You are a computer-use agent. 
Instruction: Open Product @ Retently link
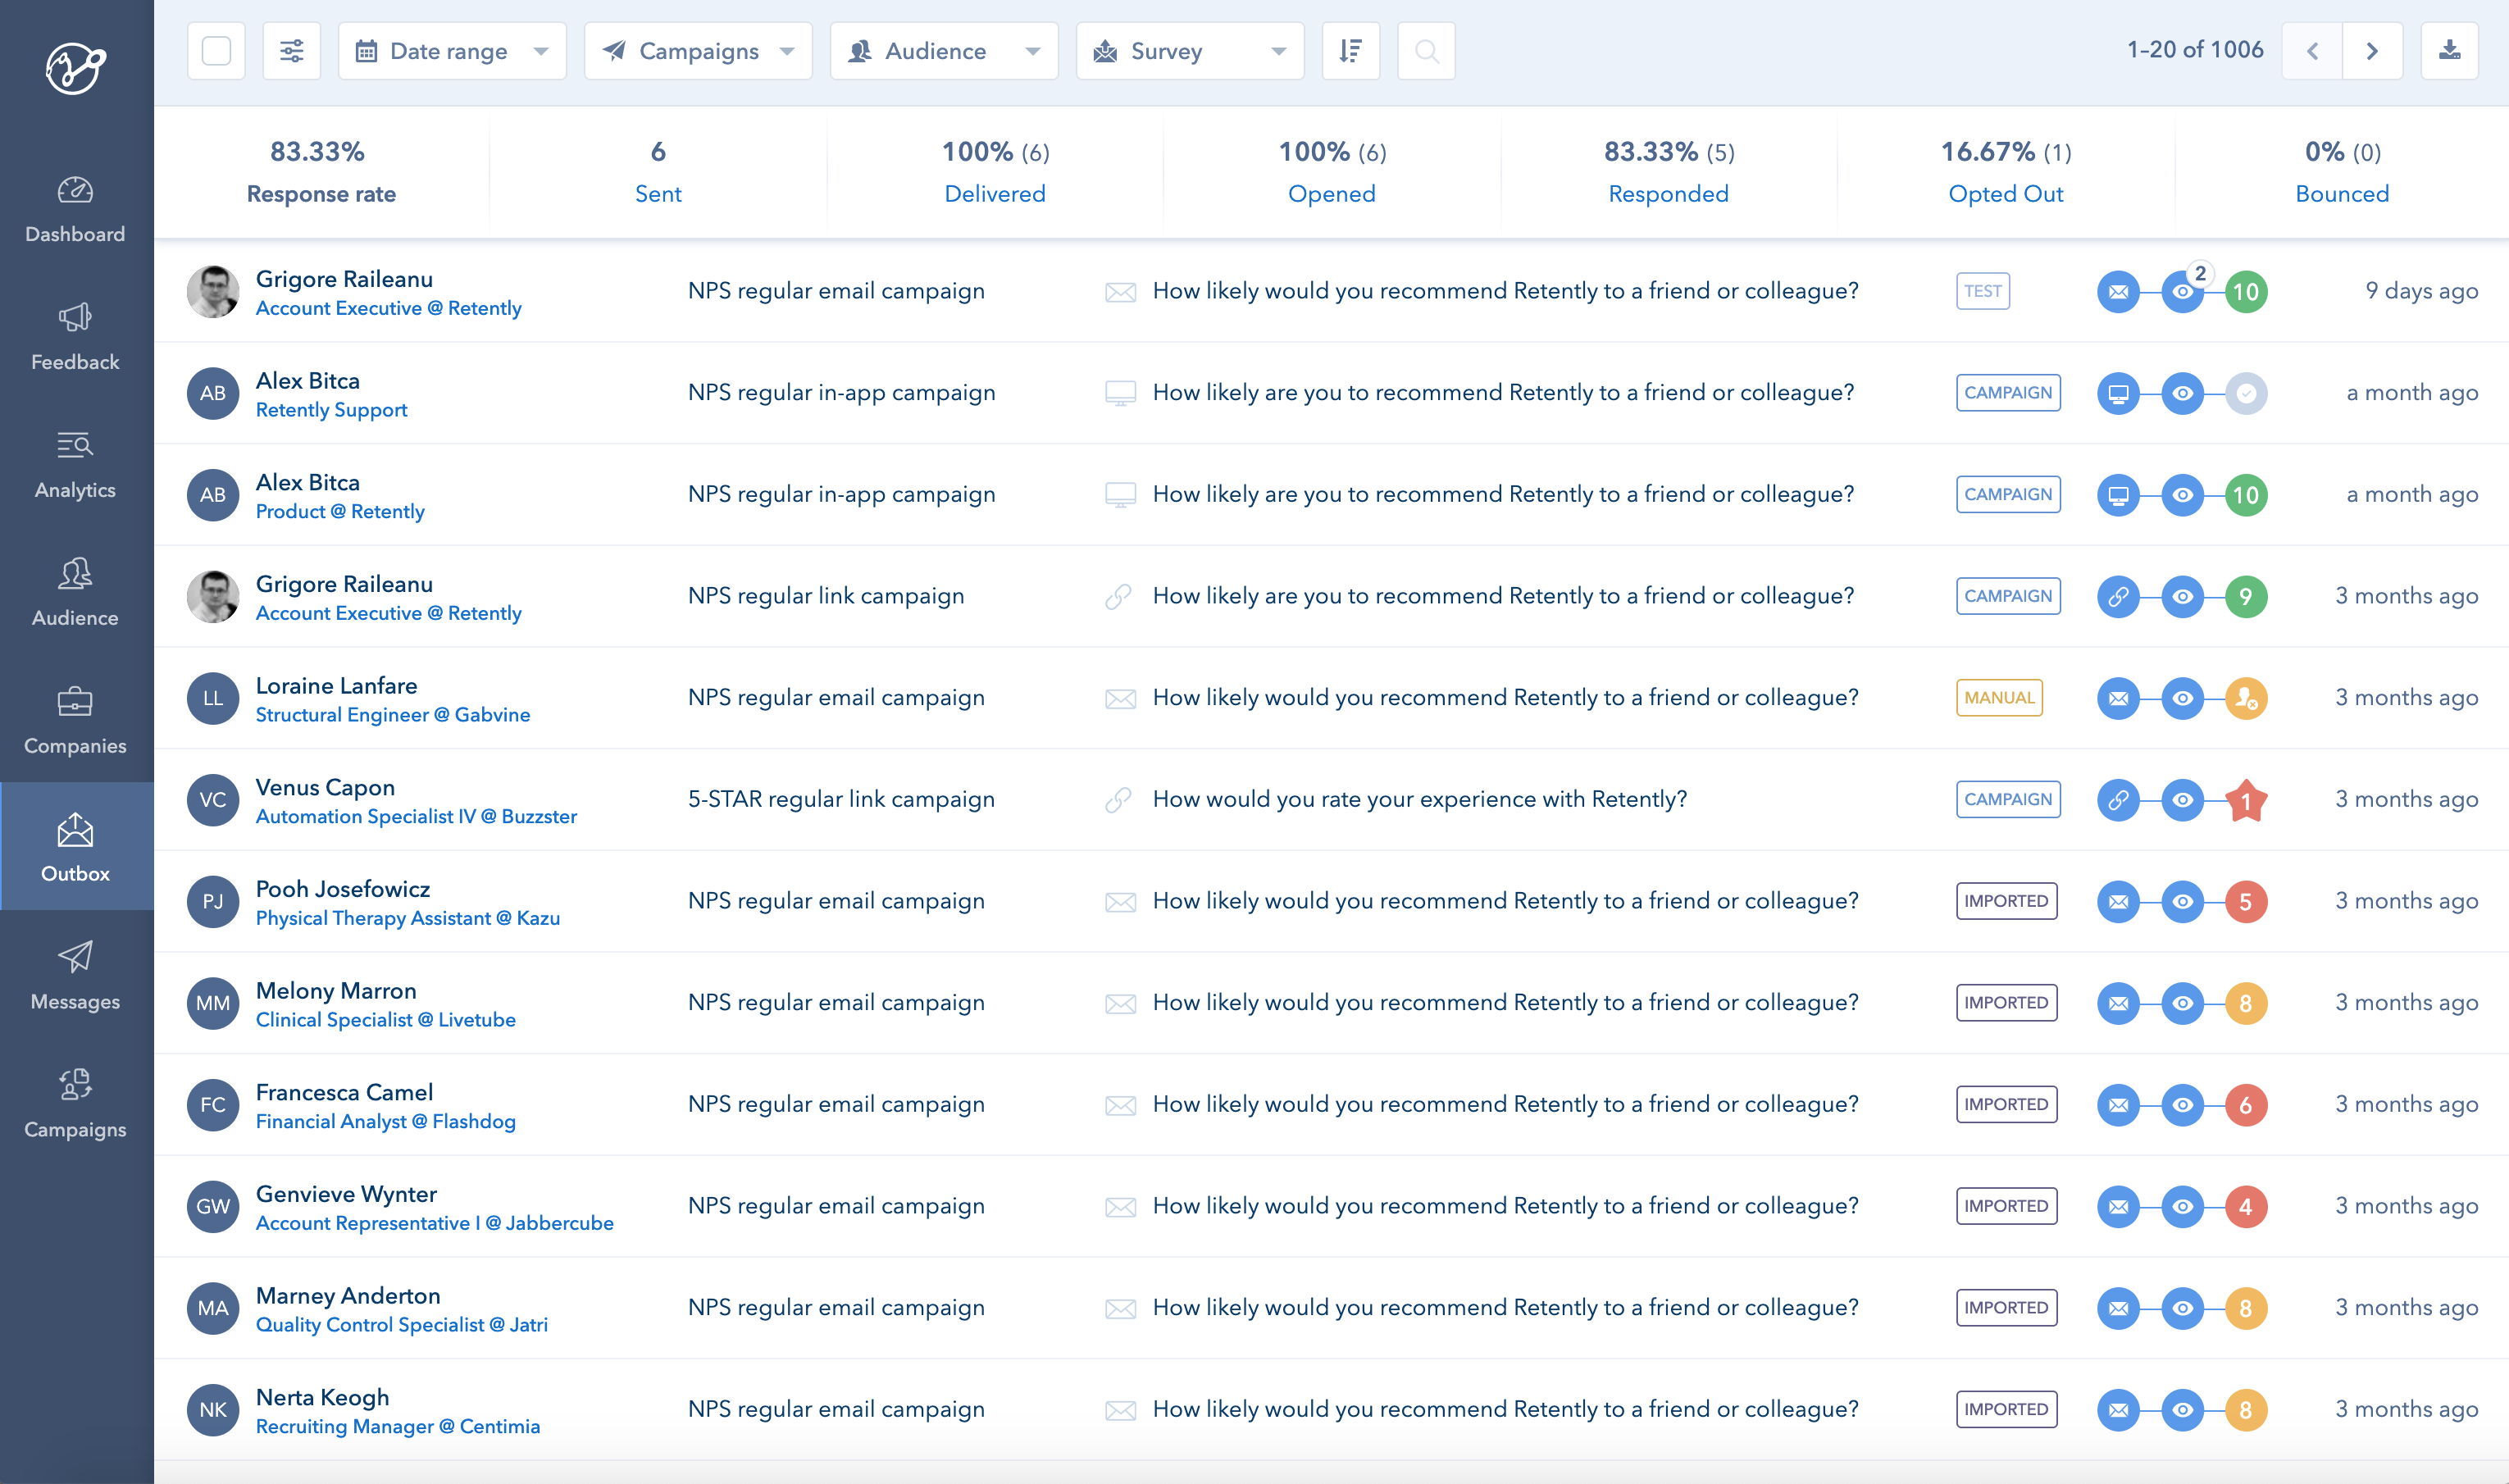[x=340, y=511]
